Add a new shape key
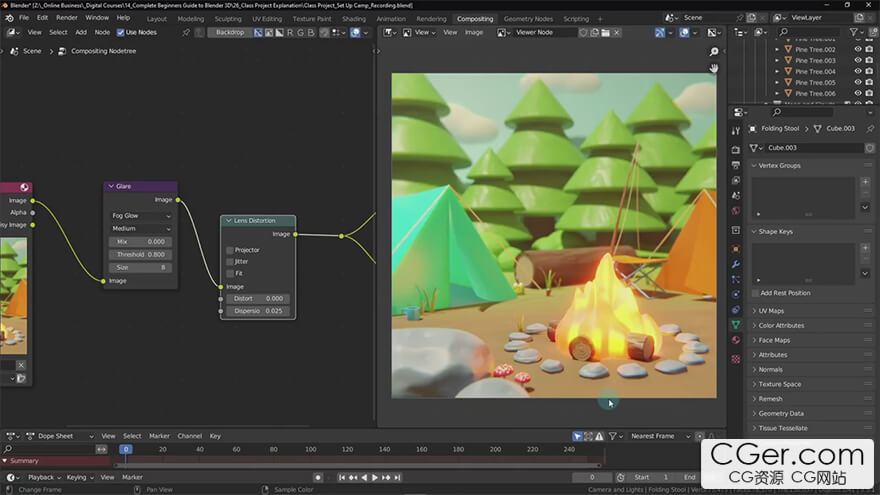Screen dimensions: 880x495 coord(865,248)
